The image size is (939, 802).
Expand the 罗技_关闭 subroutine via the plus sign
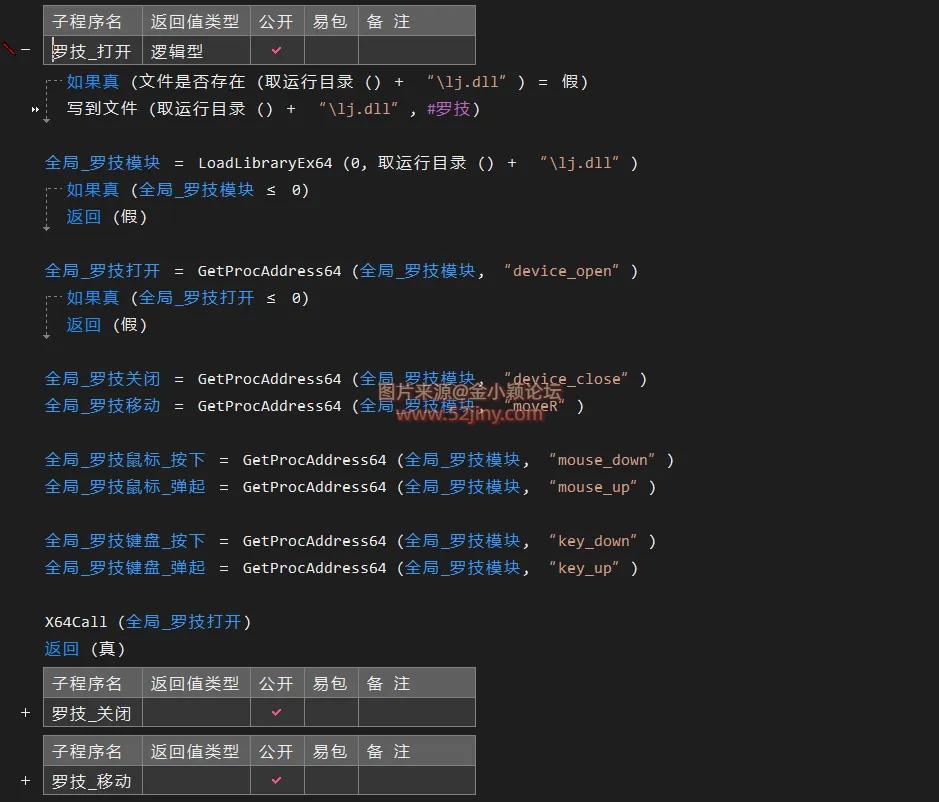click(x=25, y=713)
